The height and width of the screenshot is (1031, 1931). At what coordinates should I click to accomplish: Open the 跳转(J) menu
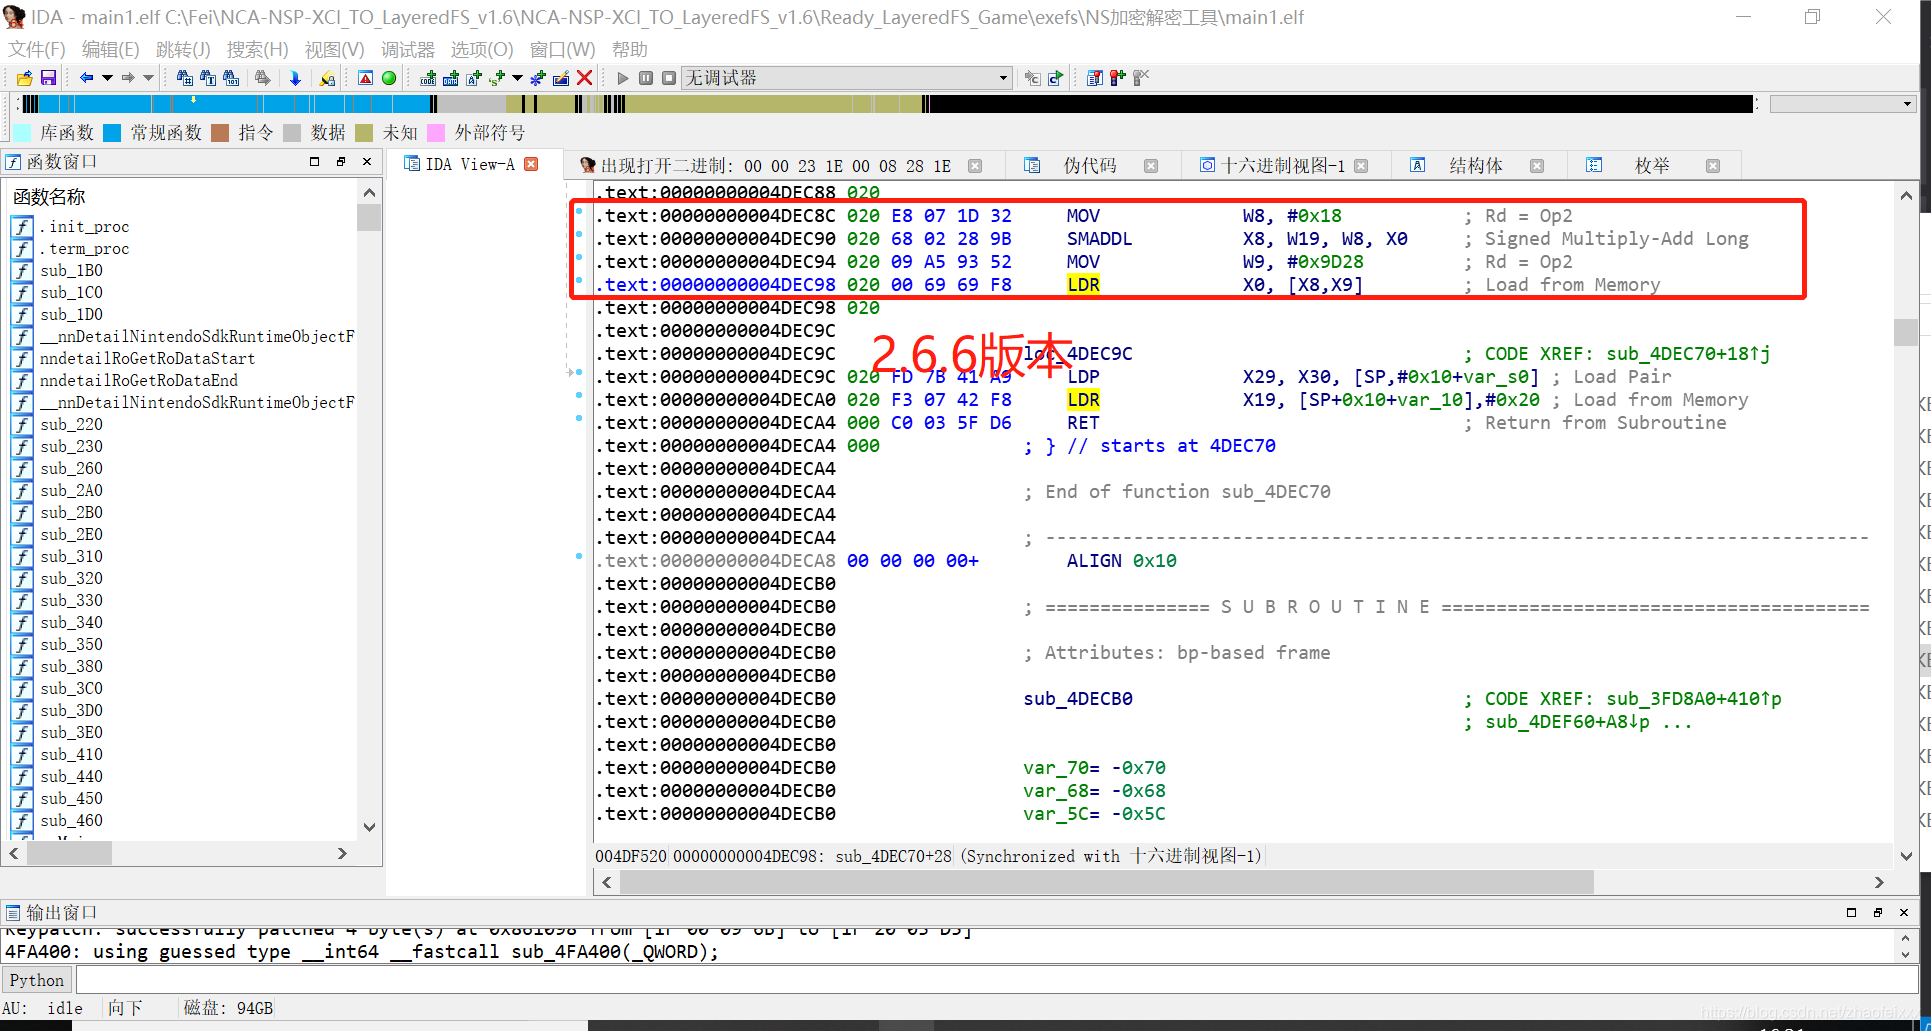(183, 49)
